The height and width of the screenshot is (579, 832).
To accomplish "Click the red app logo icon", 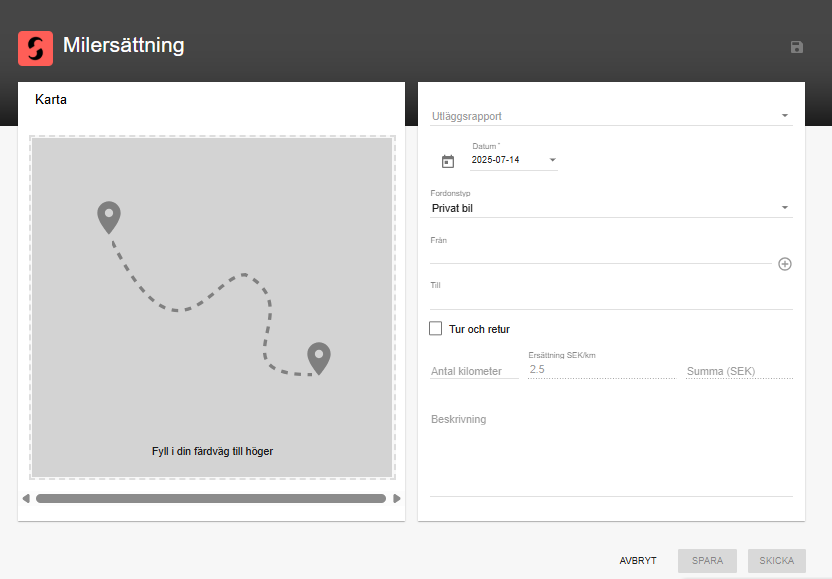I will point(36,48).
